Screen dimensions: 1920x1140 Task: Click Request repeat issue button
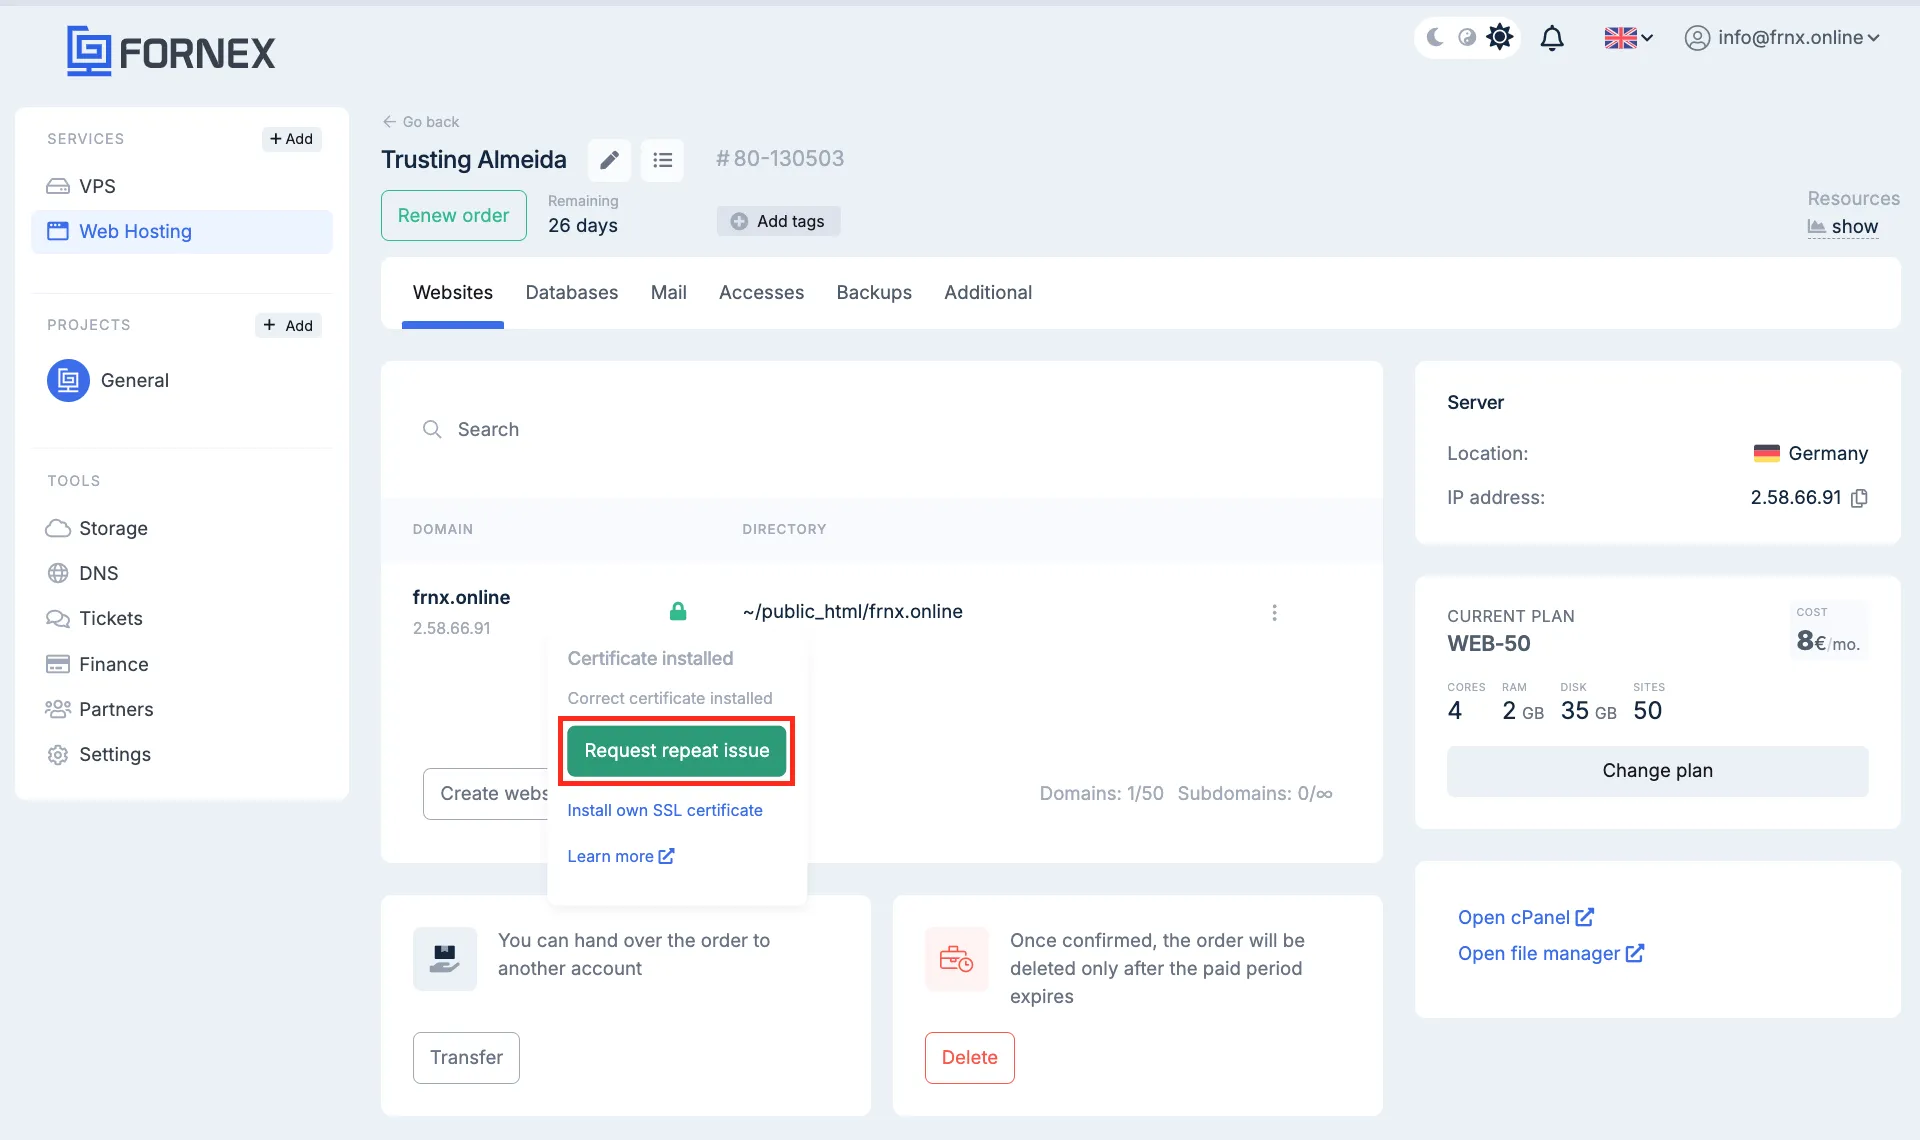coord(677,751)
